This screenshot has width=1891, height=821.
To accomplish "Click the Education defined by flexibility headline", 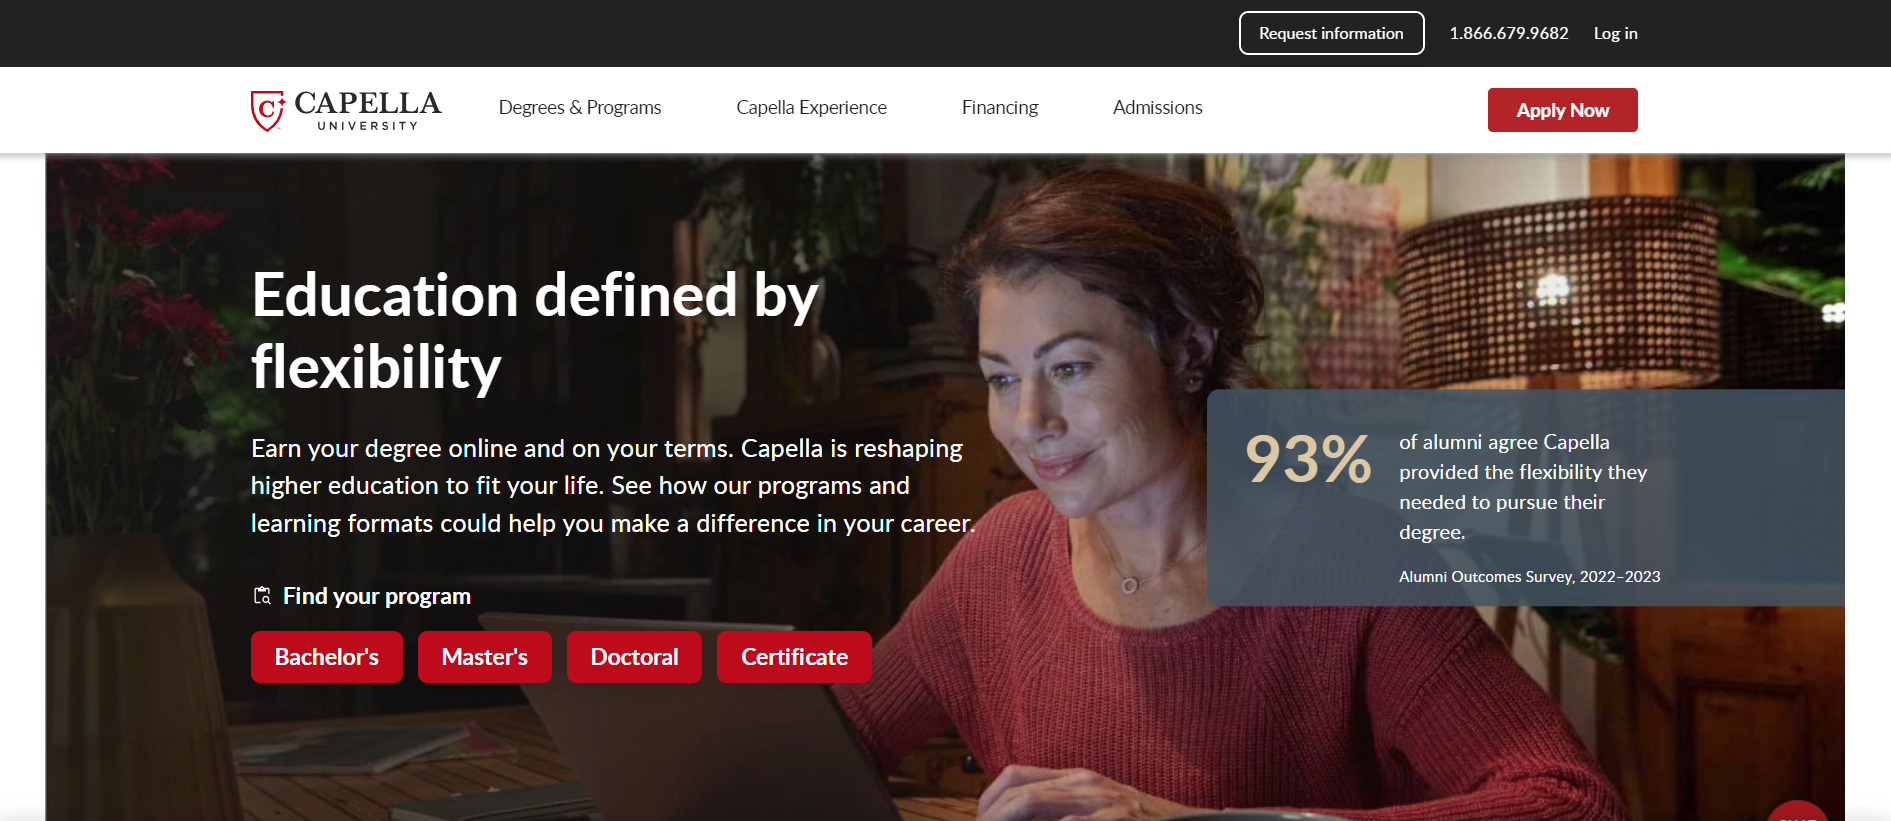I will 535,331.
